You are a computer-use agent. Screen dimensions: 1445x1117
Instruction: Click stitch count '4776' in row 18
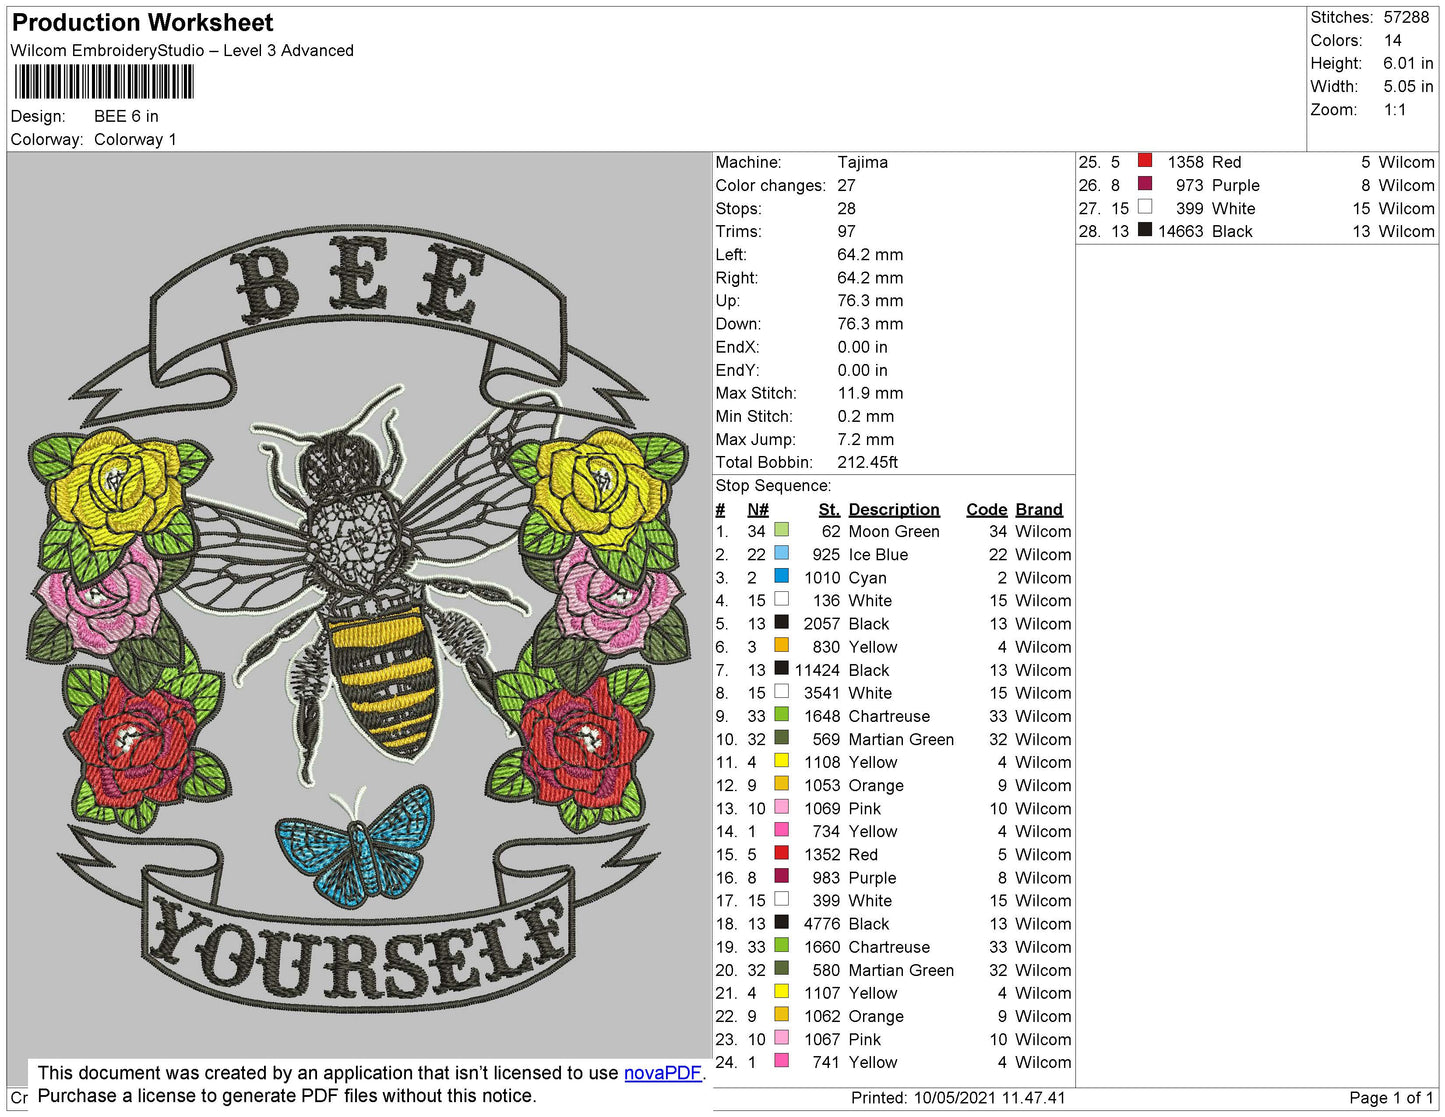pyautogui.click(x=822, y=924)
